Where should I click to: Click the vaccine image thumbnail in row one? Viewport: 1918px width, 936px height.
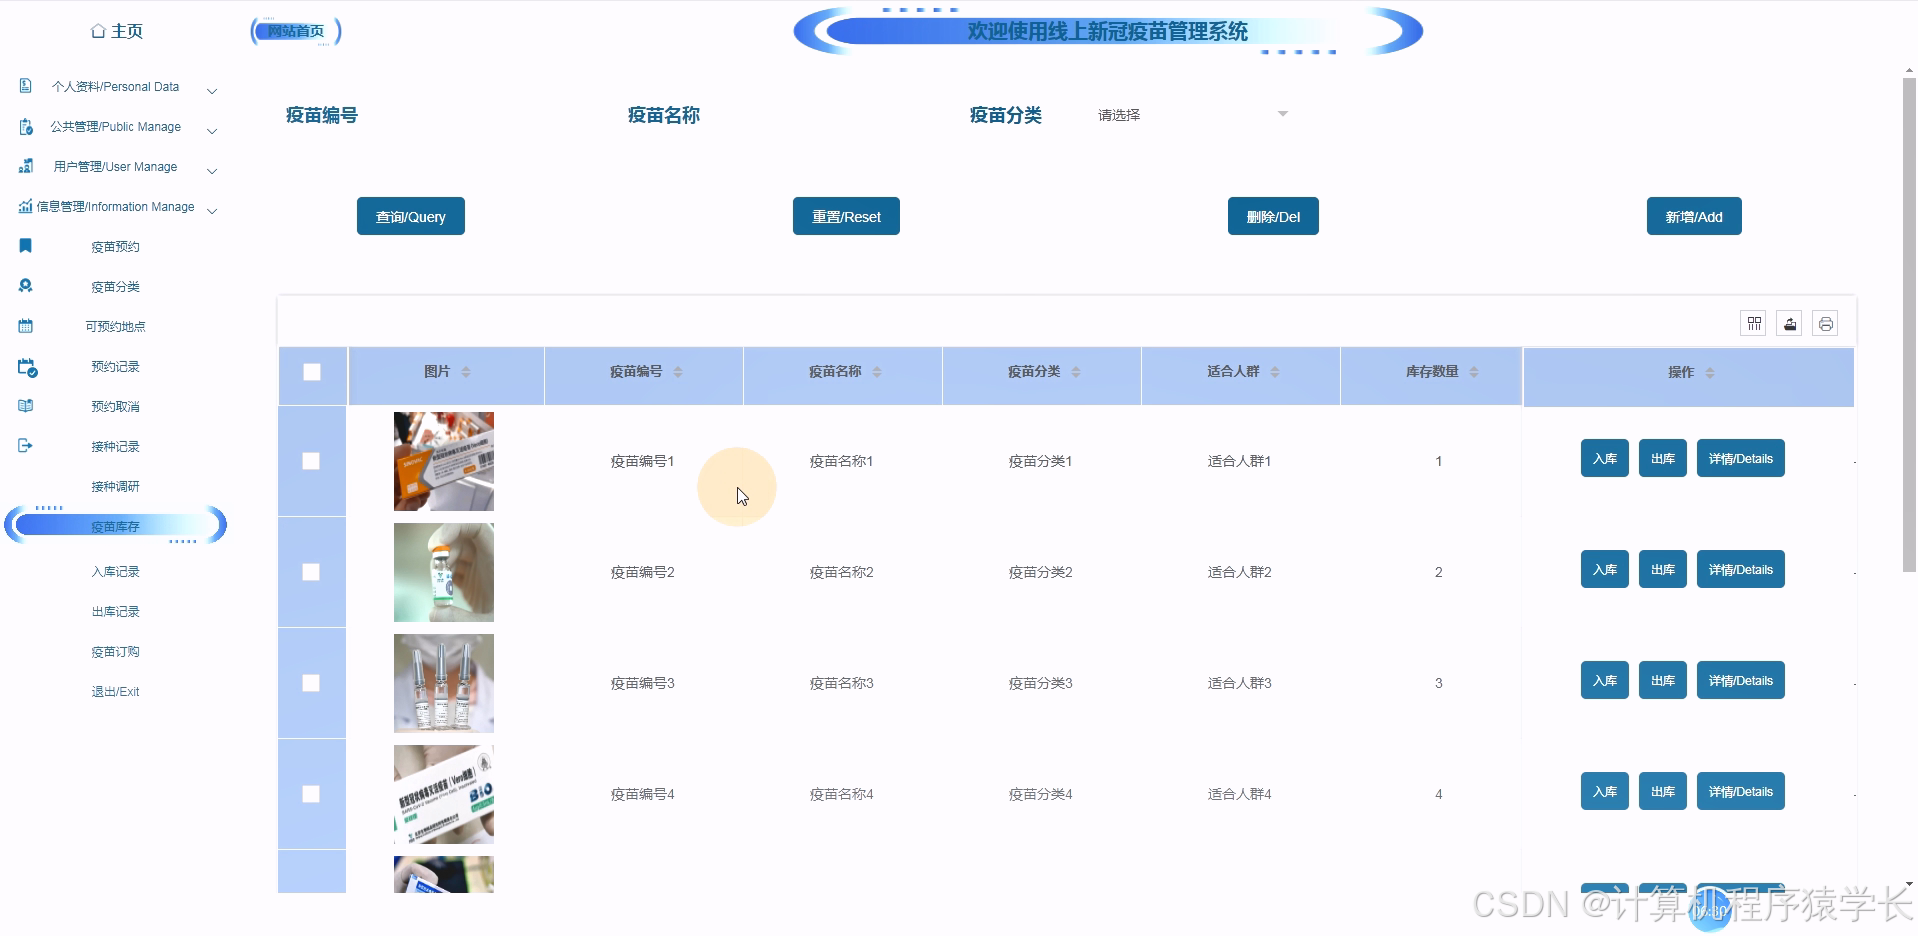pos(443,461)
